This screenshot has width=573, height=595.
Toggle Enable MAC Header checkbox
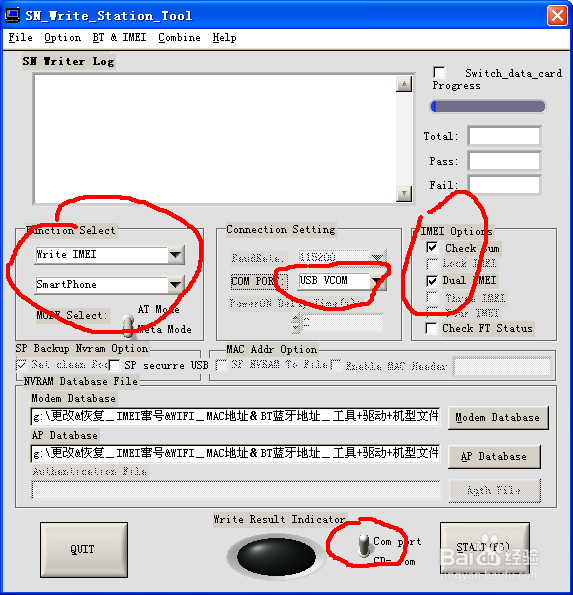click(x=336, y=365)
